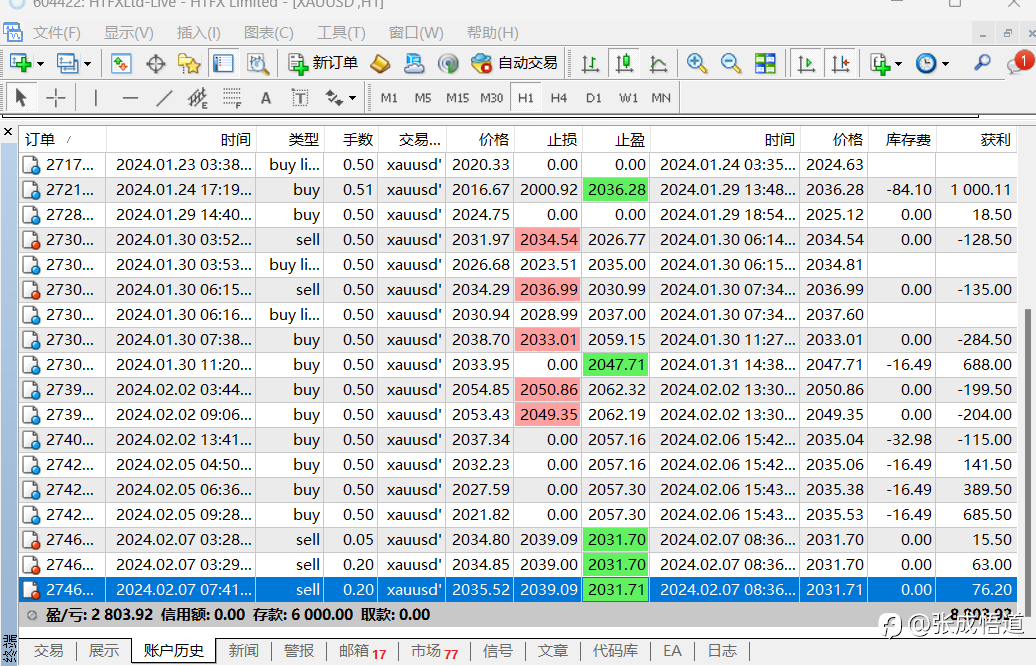This screenshot has width=1036, height=666.
Task: Switch timeframe to W1
Action: 628,98
